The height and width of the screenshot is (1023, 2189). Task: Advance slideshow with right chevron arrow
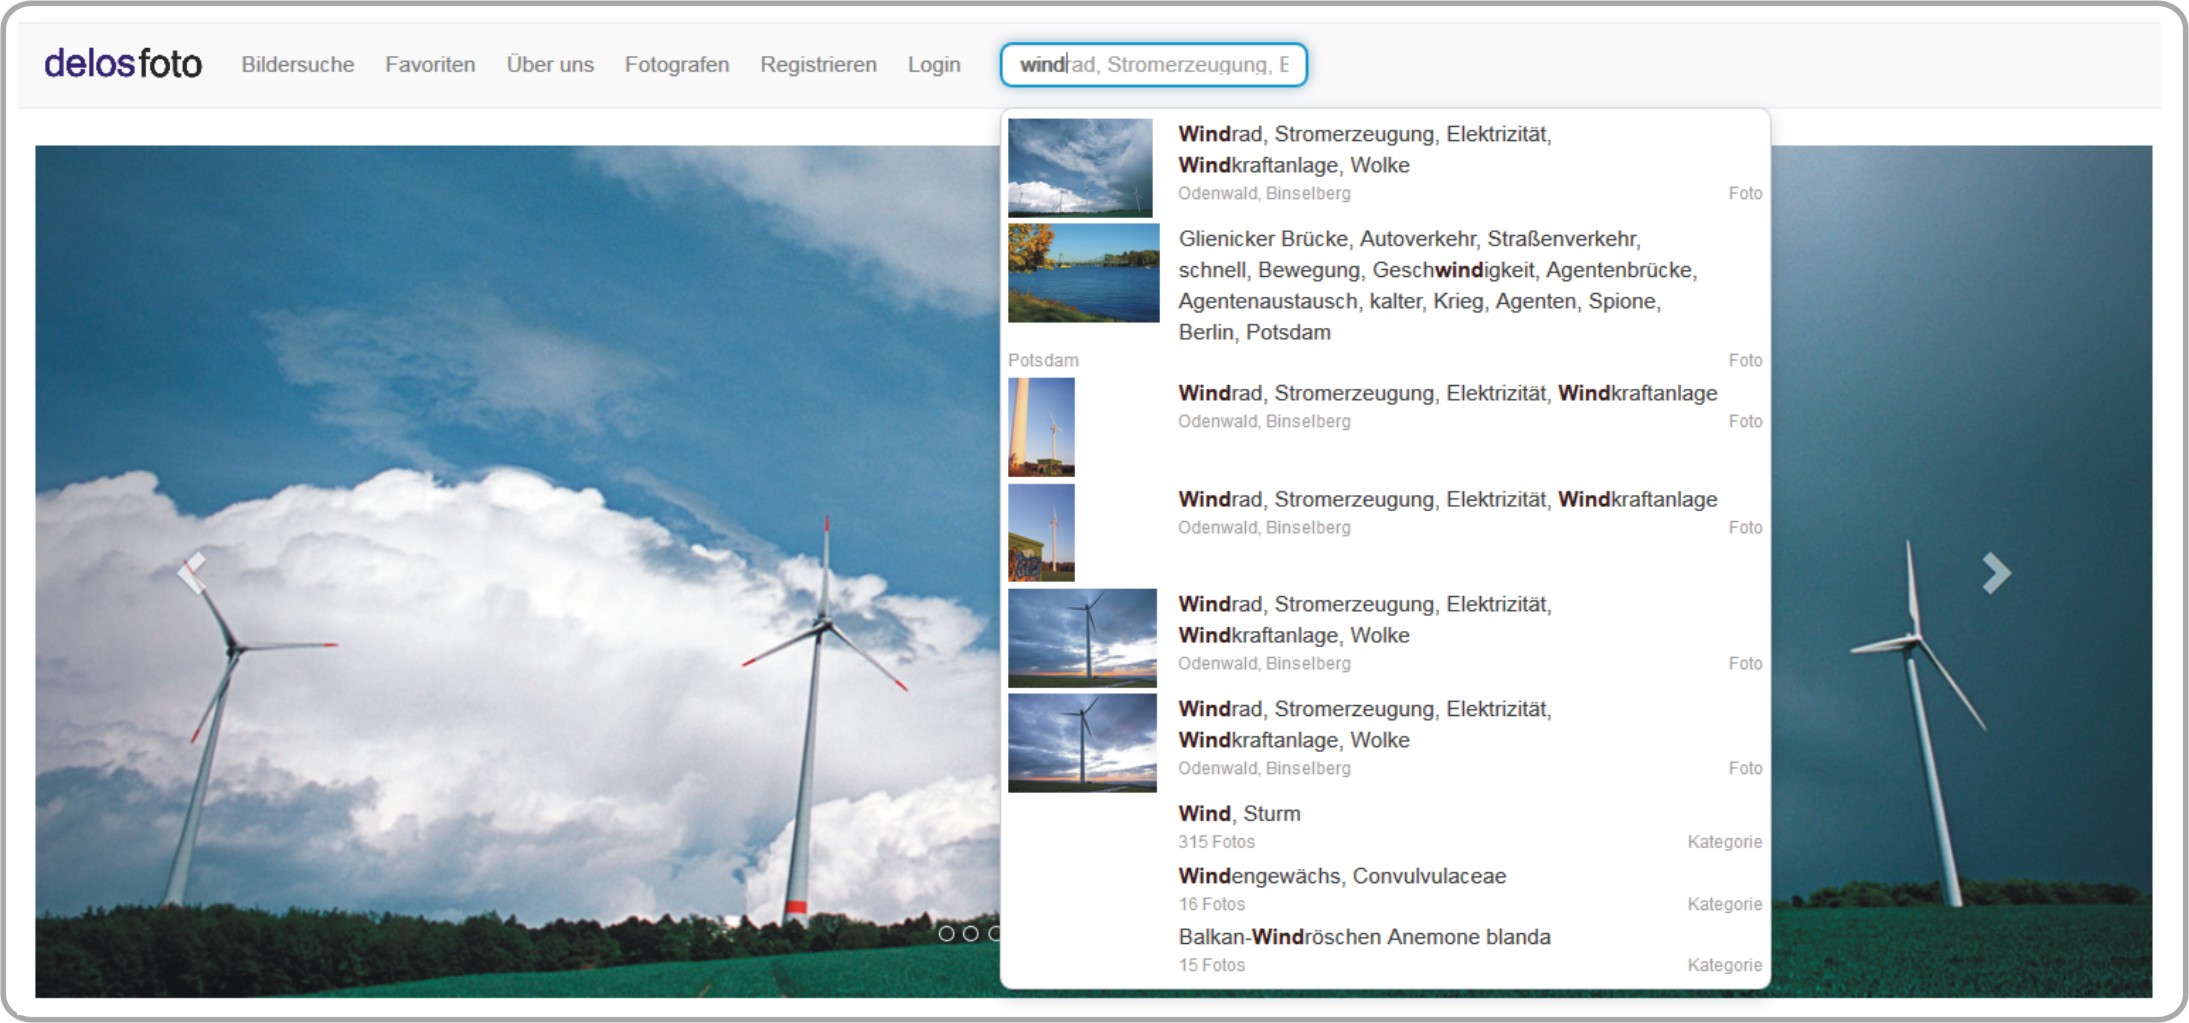click(1996, 573)
